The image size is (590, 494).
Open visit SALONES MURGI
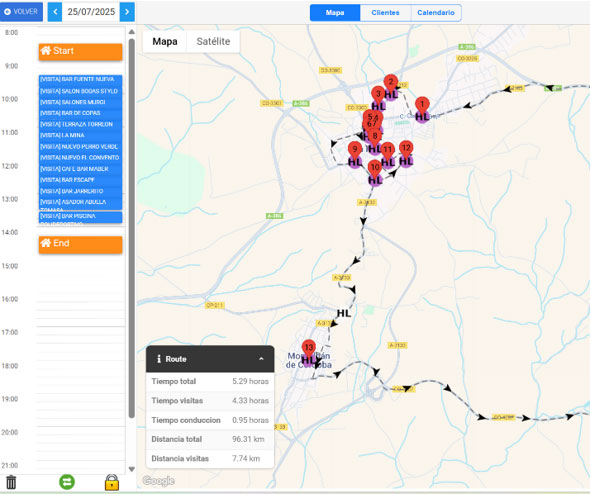click(x=81, y=102)
